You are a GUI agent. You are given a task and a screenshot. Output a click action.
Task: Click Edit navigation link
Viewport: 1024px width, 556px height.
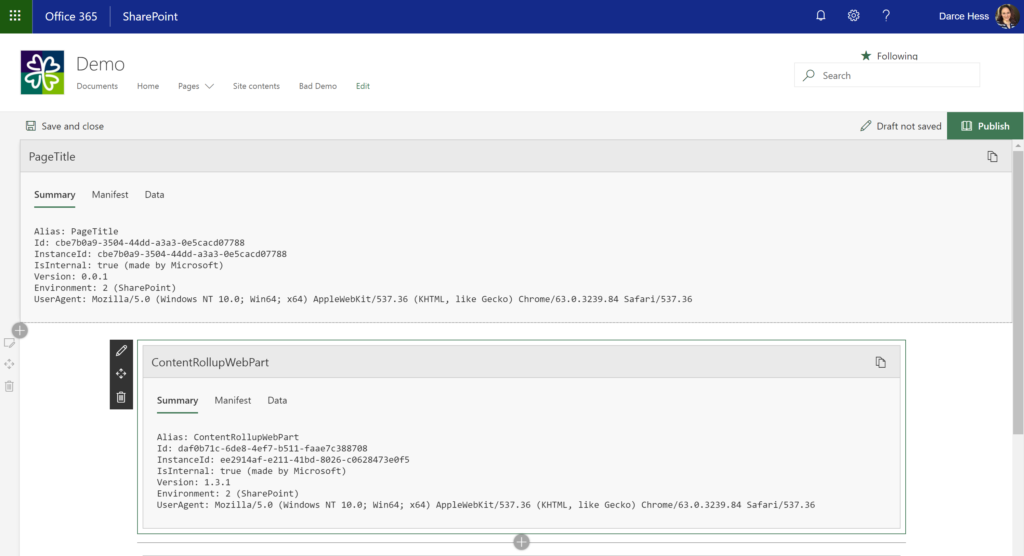(x=362, y=86)
